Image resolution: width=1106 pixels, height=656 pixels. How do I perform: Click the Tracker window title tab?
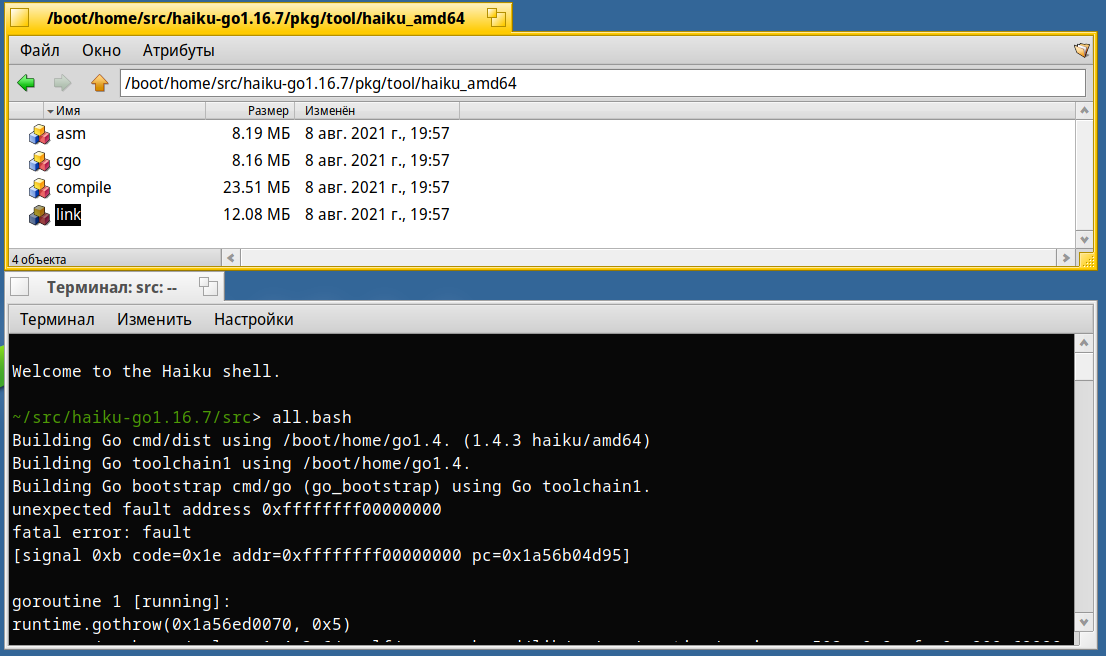pyautogui.click(x=256, y=18)
